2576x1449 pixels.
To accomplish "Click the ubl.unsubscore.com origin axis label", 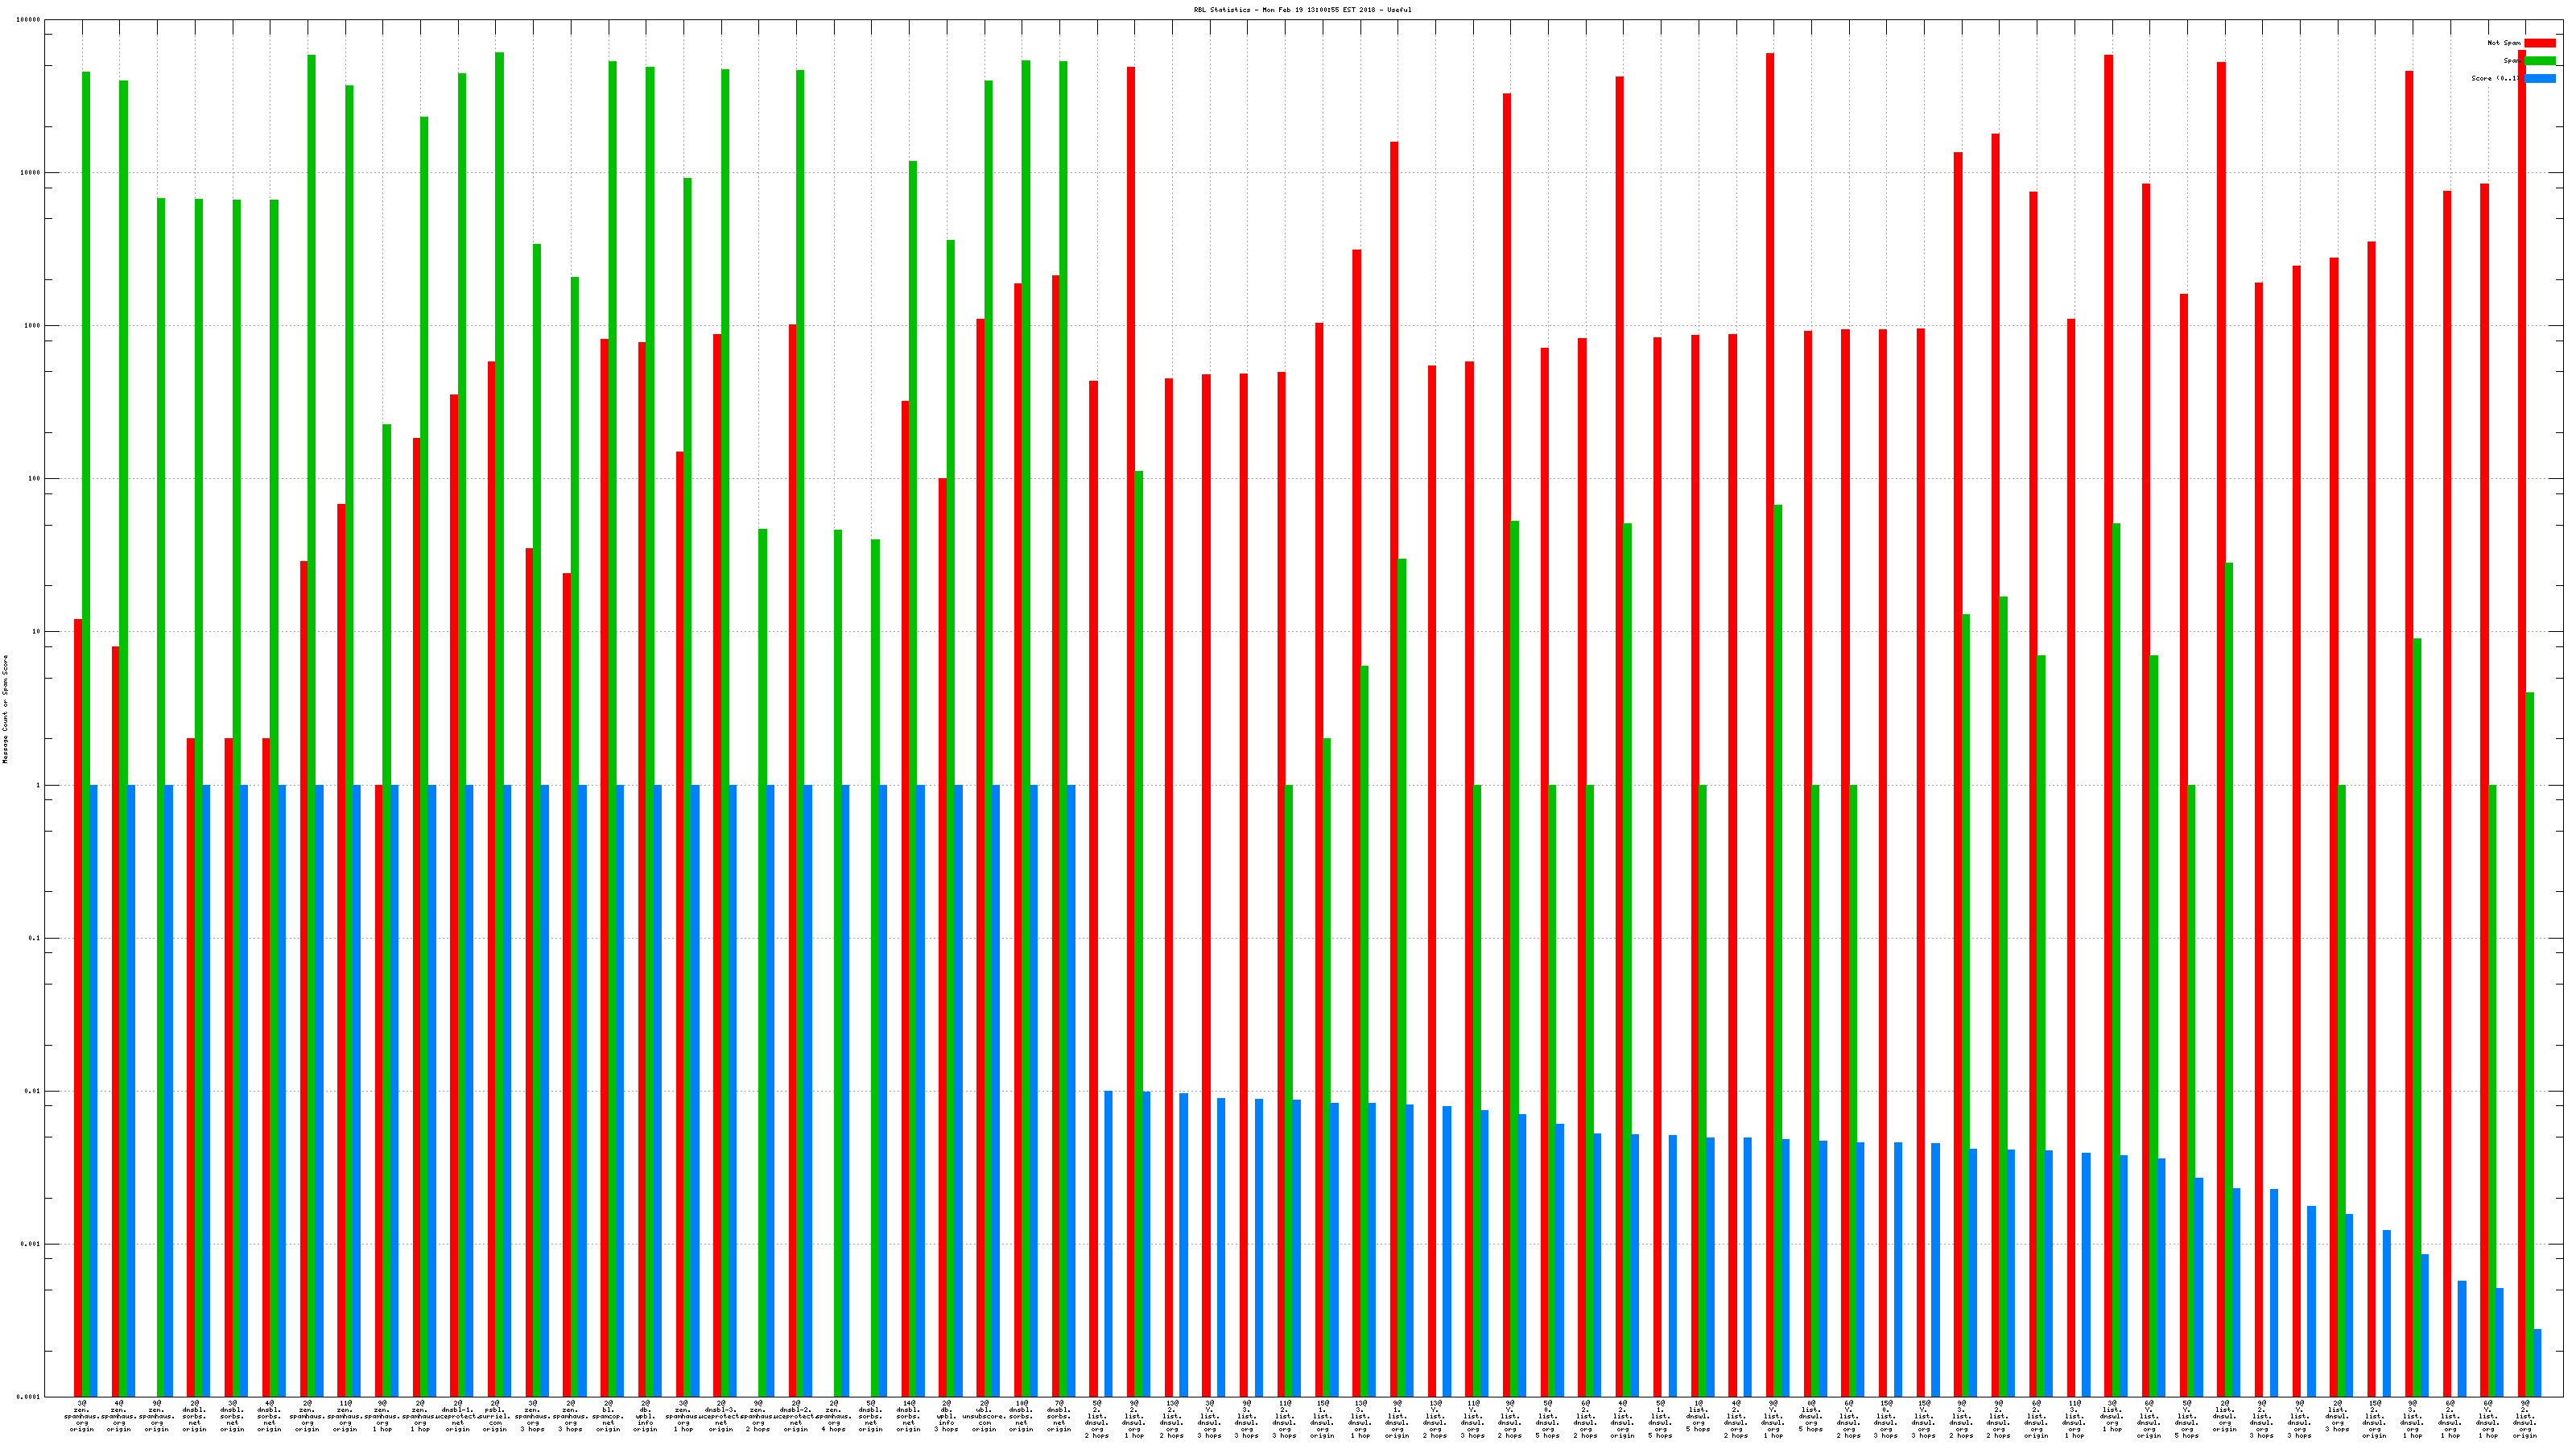I will click(x=984, y=1416).
